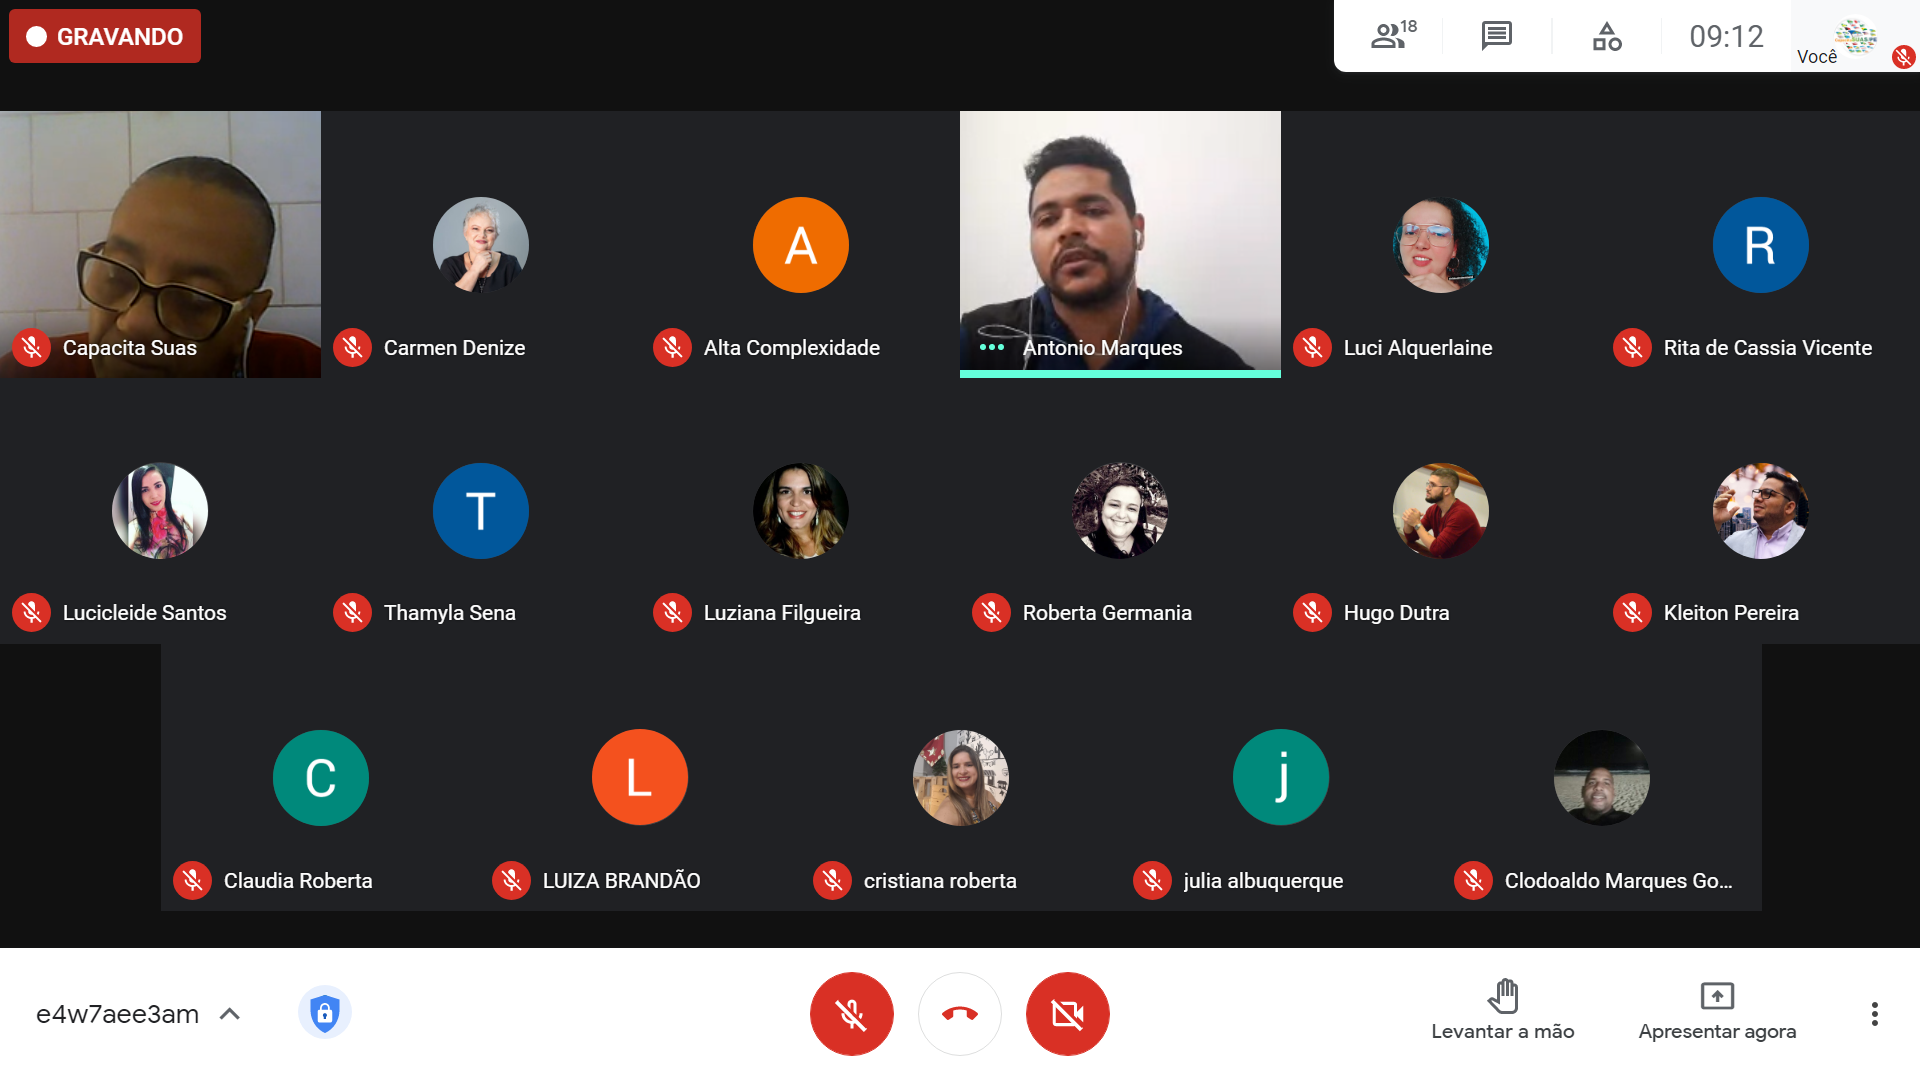Toggle the camera off button
The image size is (1920, 1080).
click(x=1067, y=1014)
